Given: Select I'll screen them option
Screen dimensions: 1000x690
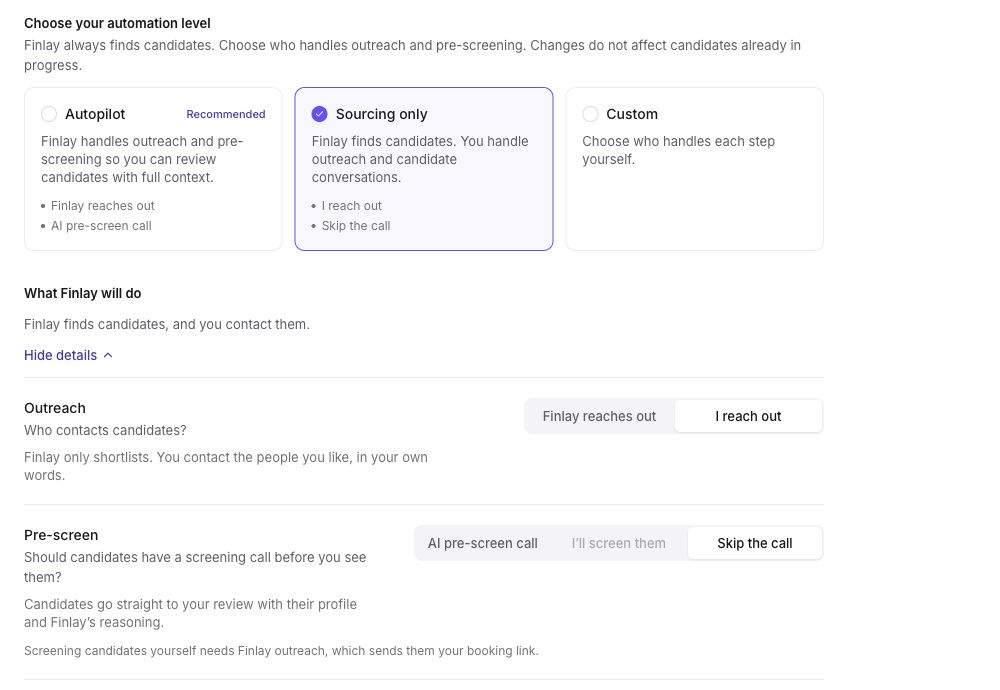Looking at the screenshot, I should click(619, 543).
